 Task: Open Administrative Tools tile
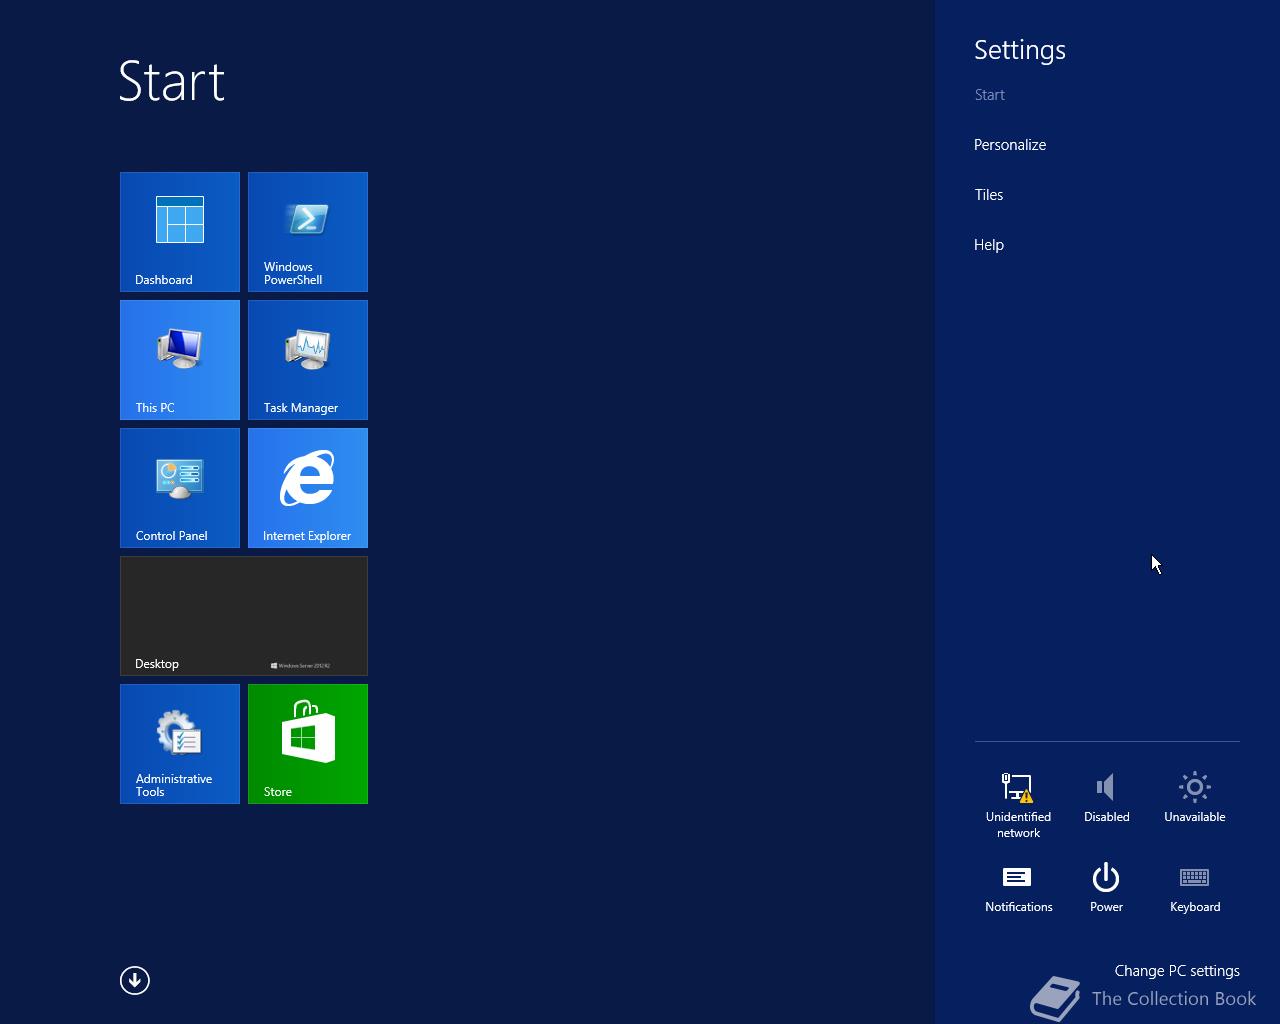(180, 744)
